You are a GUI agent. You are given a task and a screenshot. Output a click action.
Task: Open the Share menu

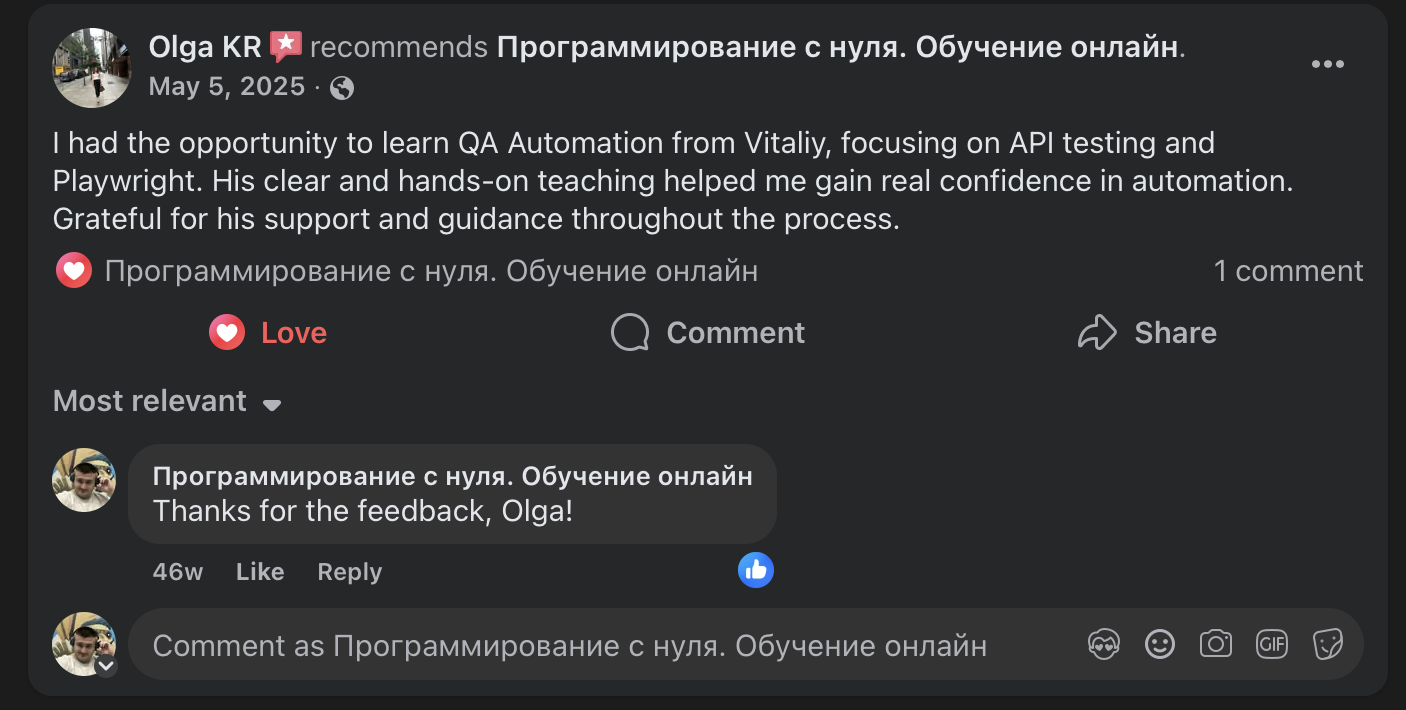pos(1146,332)
